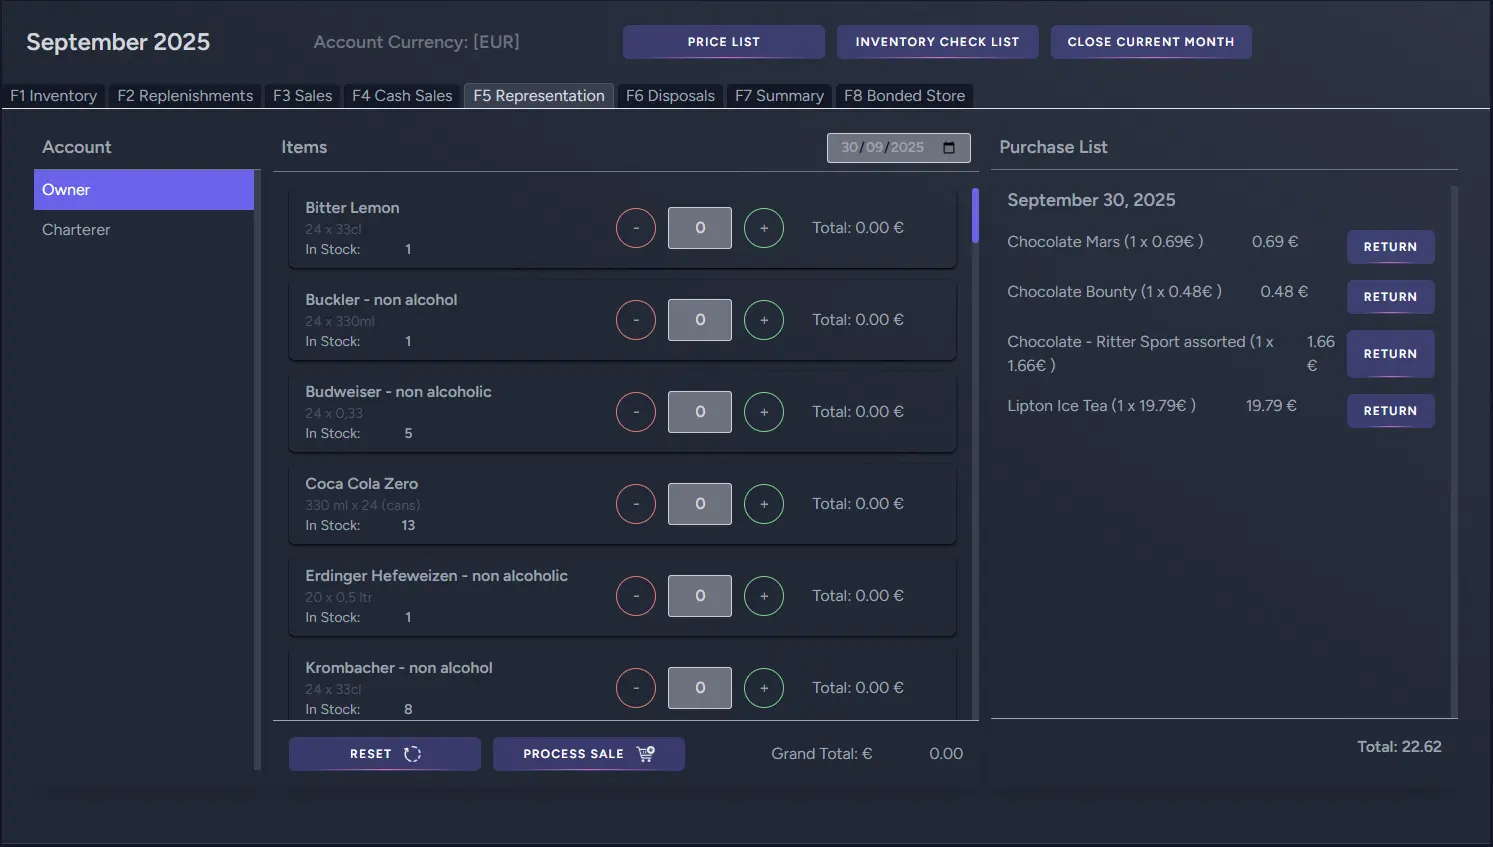Reduce Krombacher quantity using minus icon
This screenshot has height=847, width=1493.
click(636, 688)
